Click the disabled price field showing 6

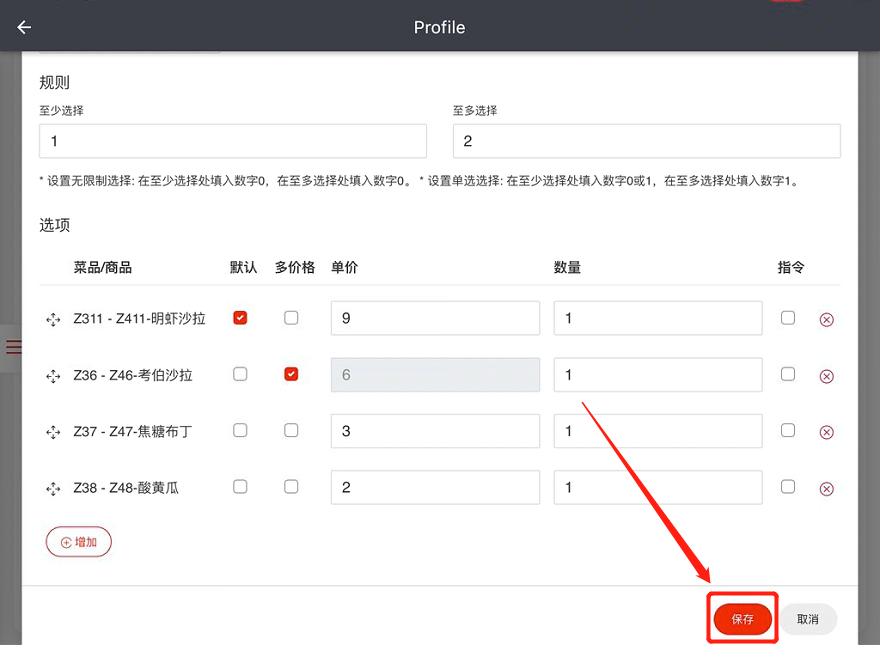point(436,374)
